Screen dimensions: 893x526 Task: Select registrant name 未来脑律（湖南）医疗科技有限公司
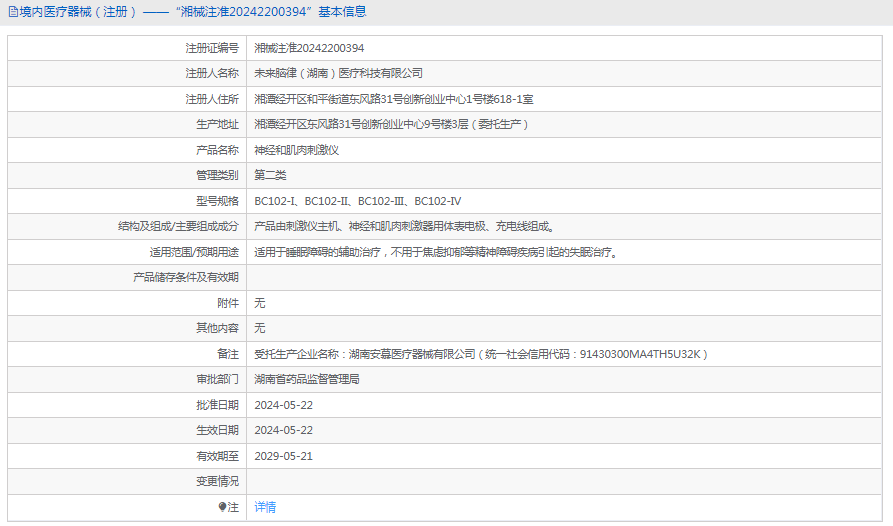click(x=338, y=73)
